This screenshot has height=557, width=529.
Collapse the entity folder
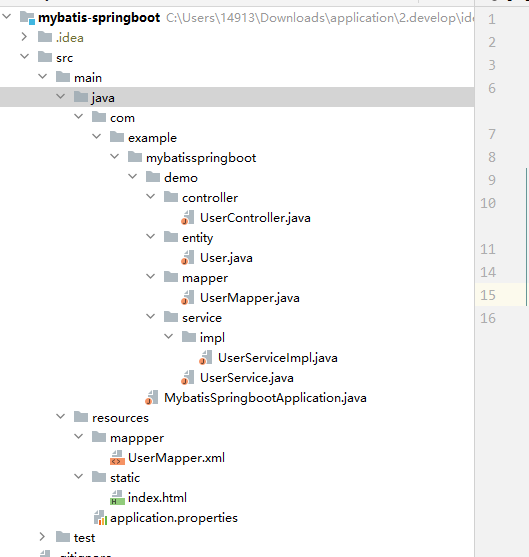[151, 236]
